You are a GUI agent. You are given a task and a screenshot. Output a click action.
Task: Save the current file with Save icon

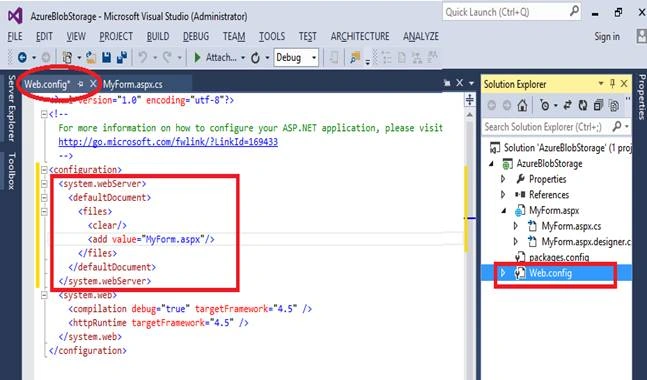click(x=106, y=57)
